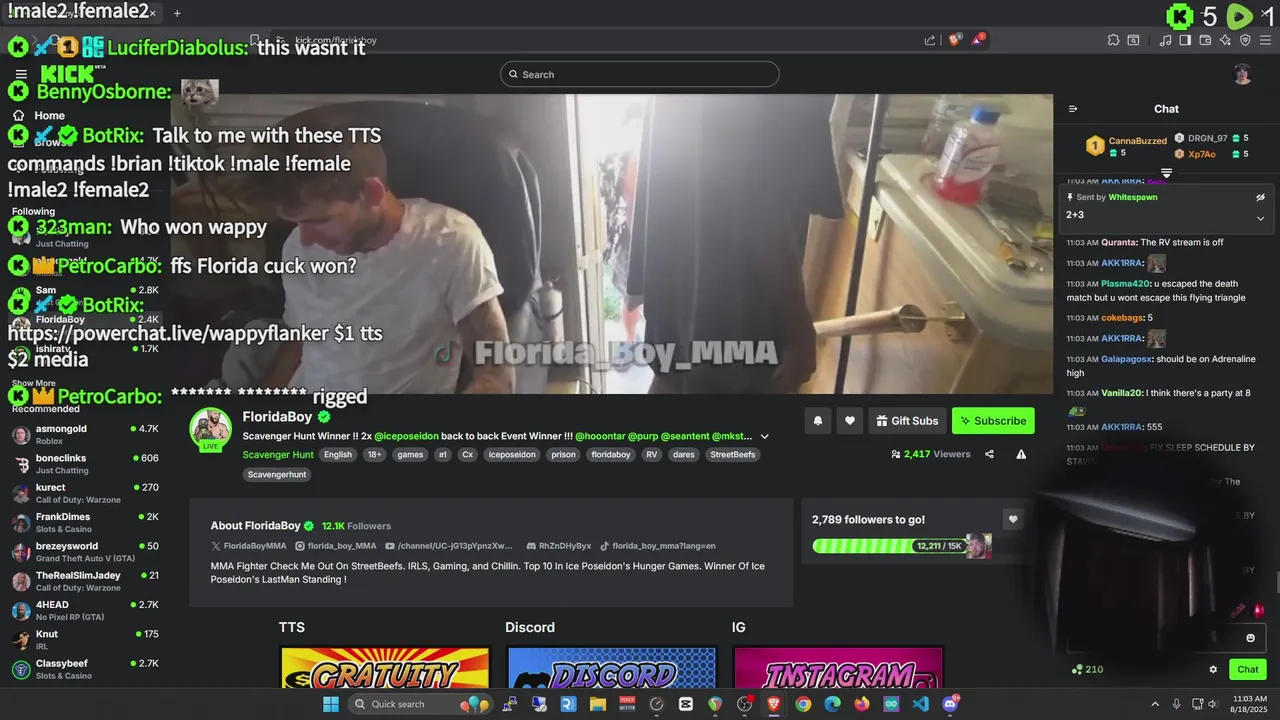Open the browser hamburger menu

[1265, 40]
